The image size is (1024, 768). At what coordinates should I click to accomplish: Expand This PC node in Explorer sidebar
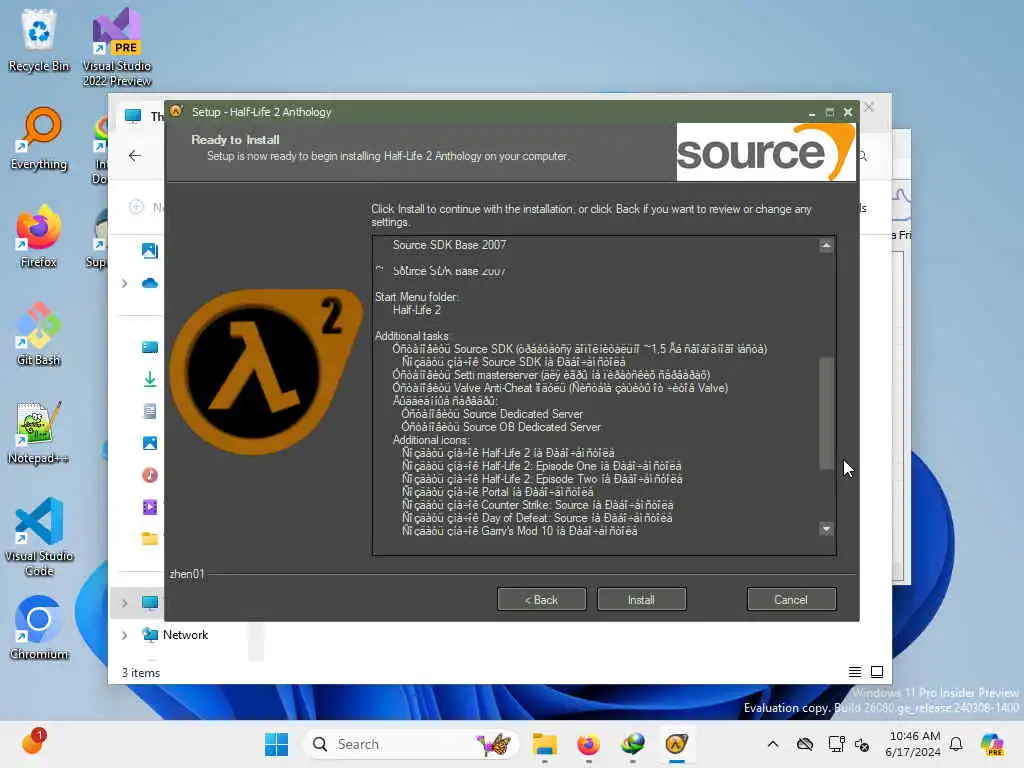coord(124,603)
